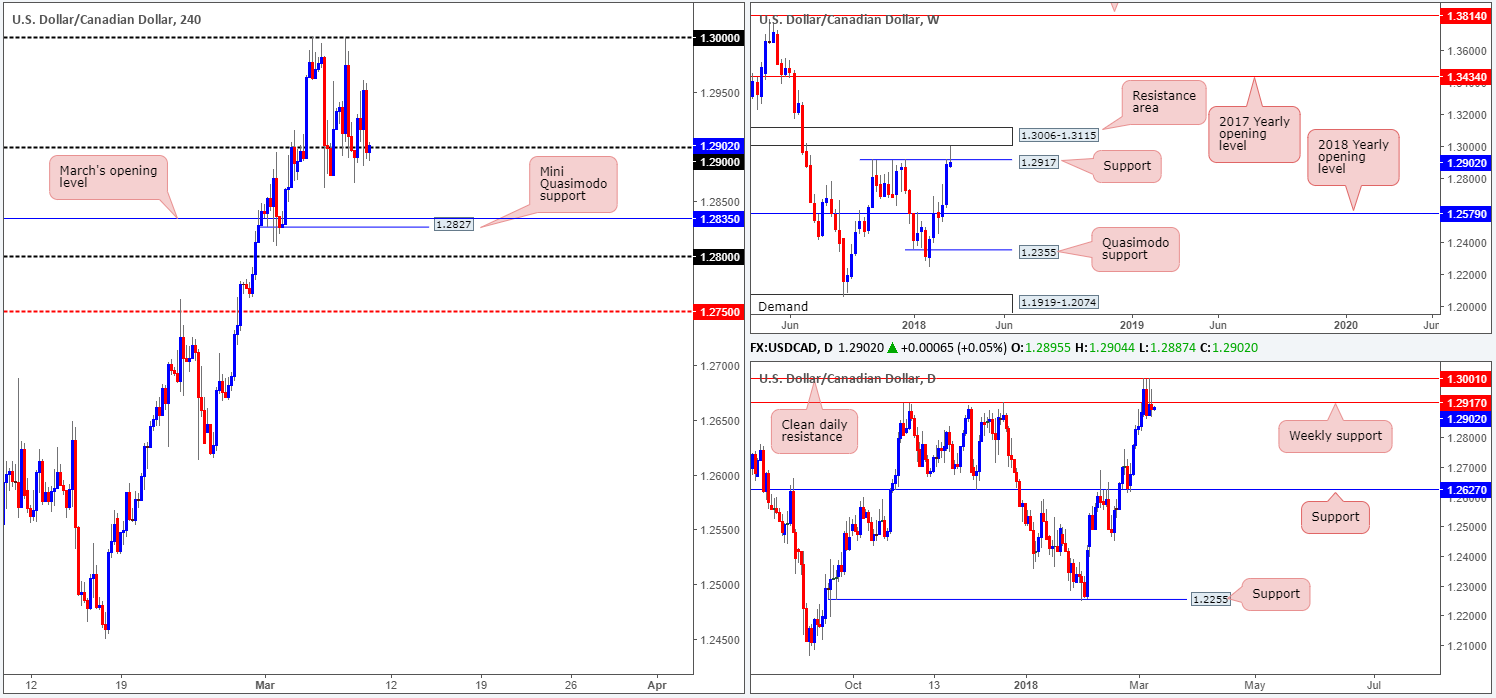Image resolution: width=1496 pixels, height=698 pixels.
Task: Click the 1.2917 level label
Action: click(x=1038, y=161)
